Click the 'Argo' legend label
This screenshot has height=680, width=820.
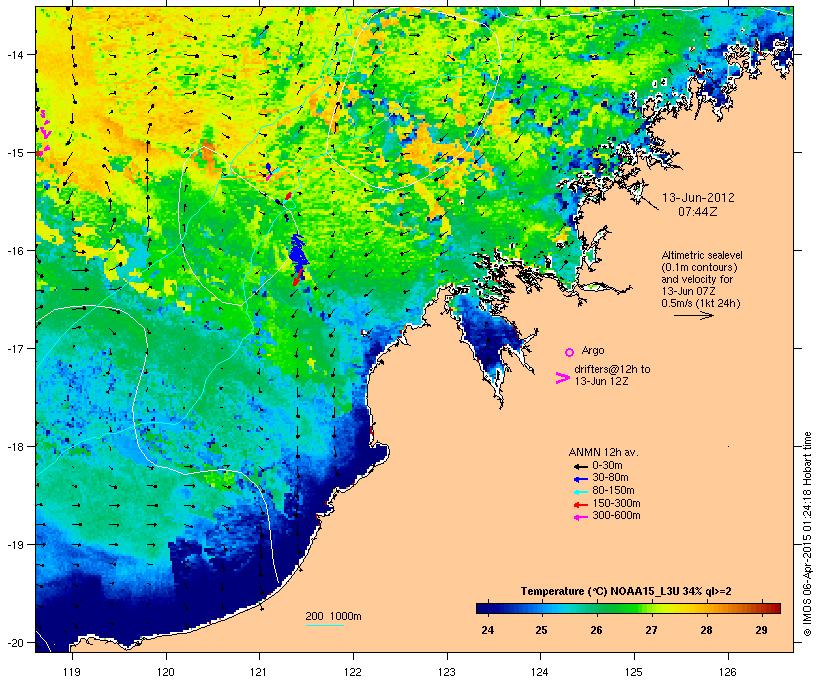point(593,350)
